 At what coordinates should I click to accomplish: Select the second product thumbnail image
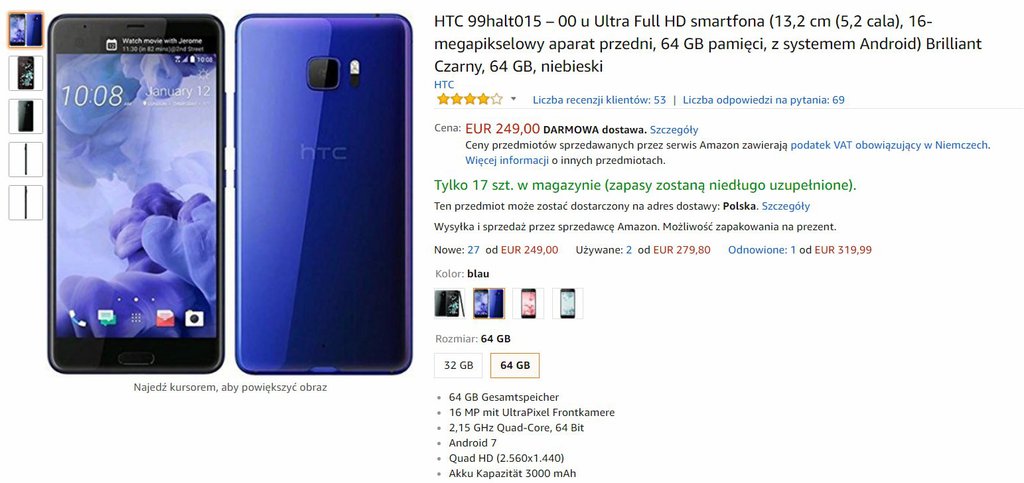(x=25, y=73)
